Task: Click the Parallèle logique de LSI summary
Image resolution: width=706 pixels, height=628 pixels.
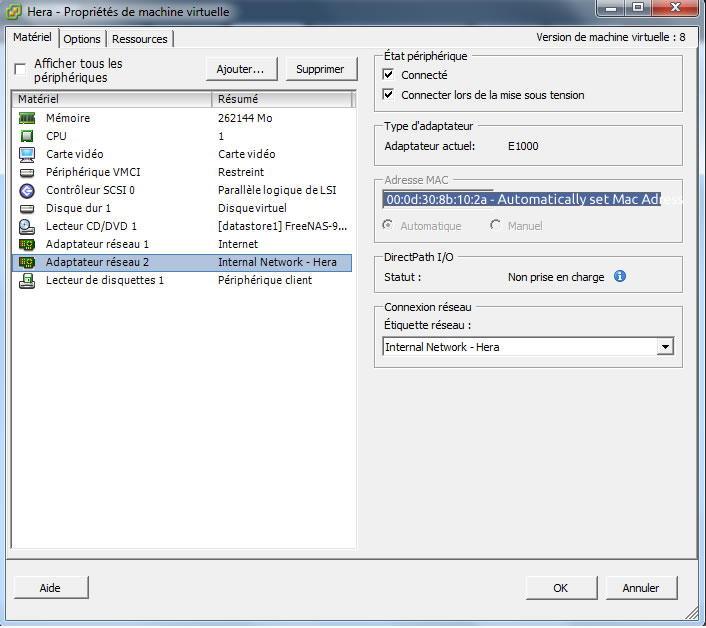Action: click(277, 190)
